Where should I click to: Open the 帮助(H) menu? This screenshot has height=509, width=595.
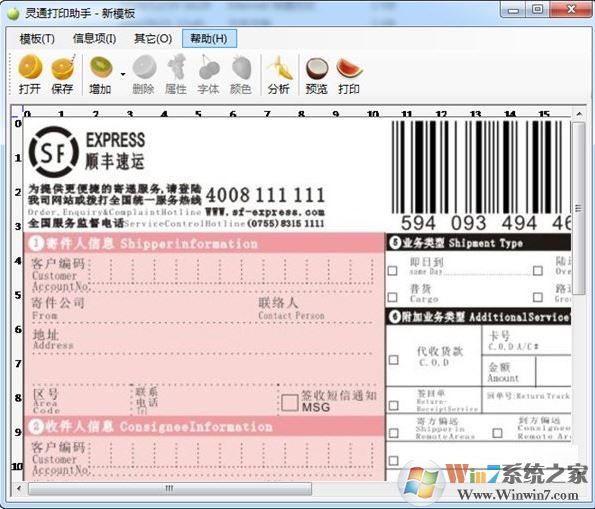[209, 39]
